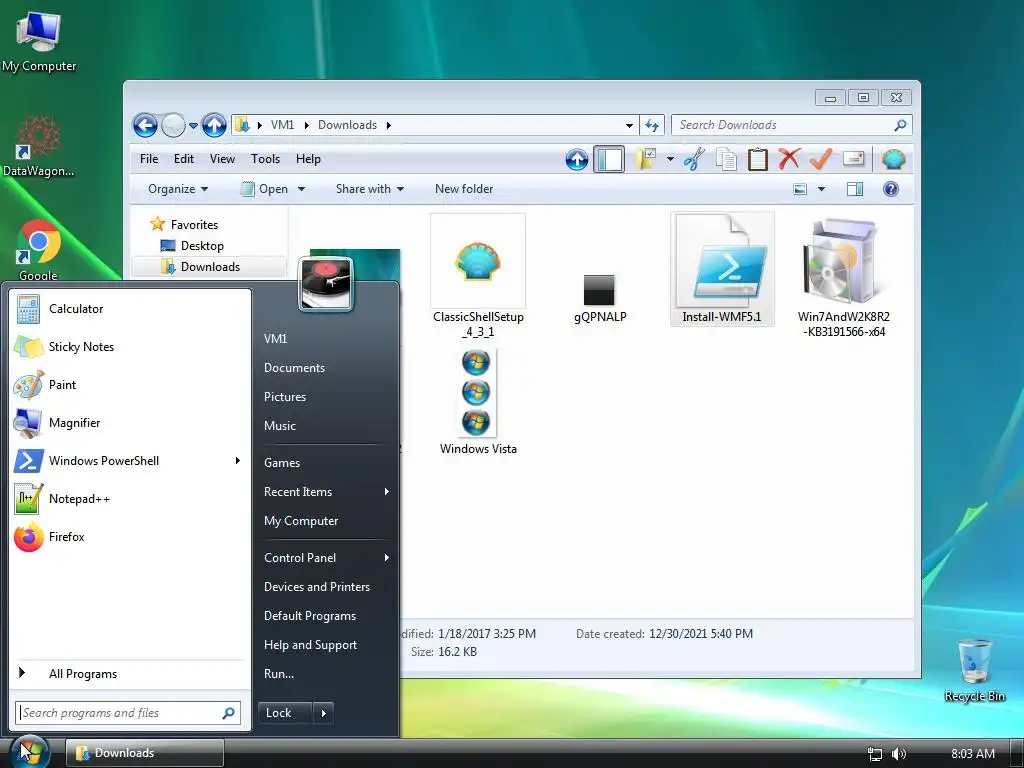Open recent pages dropdown next to Forward
Screen dimensions: 1024x768
tap(193, 125)
